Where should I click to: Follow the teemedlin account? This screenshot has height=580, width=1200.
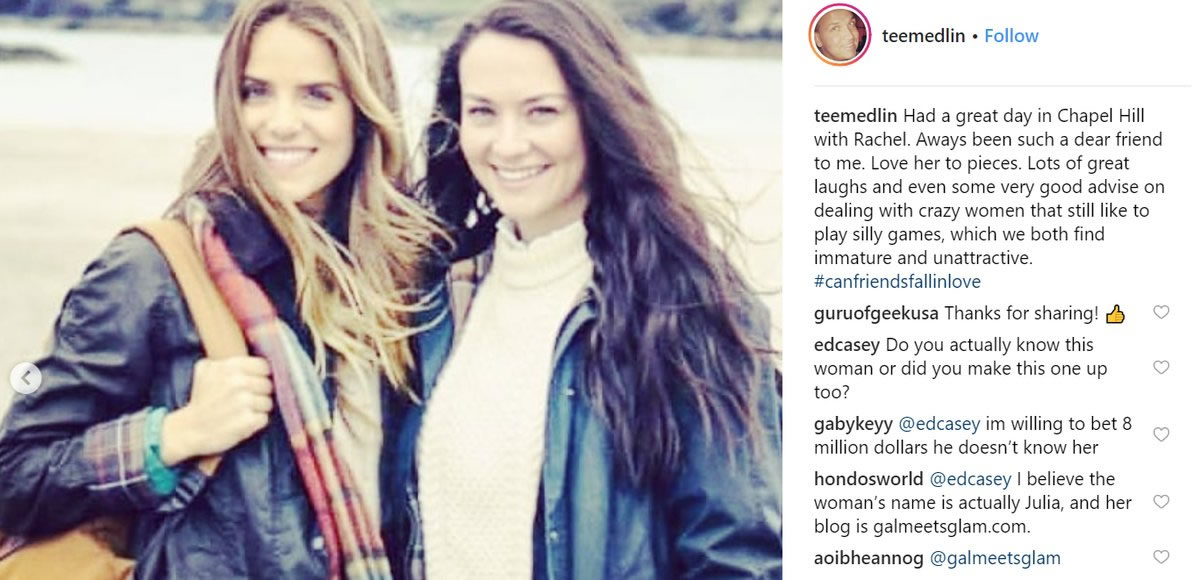coord(1011,36)
